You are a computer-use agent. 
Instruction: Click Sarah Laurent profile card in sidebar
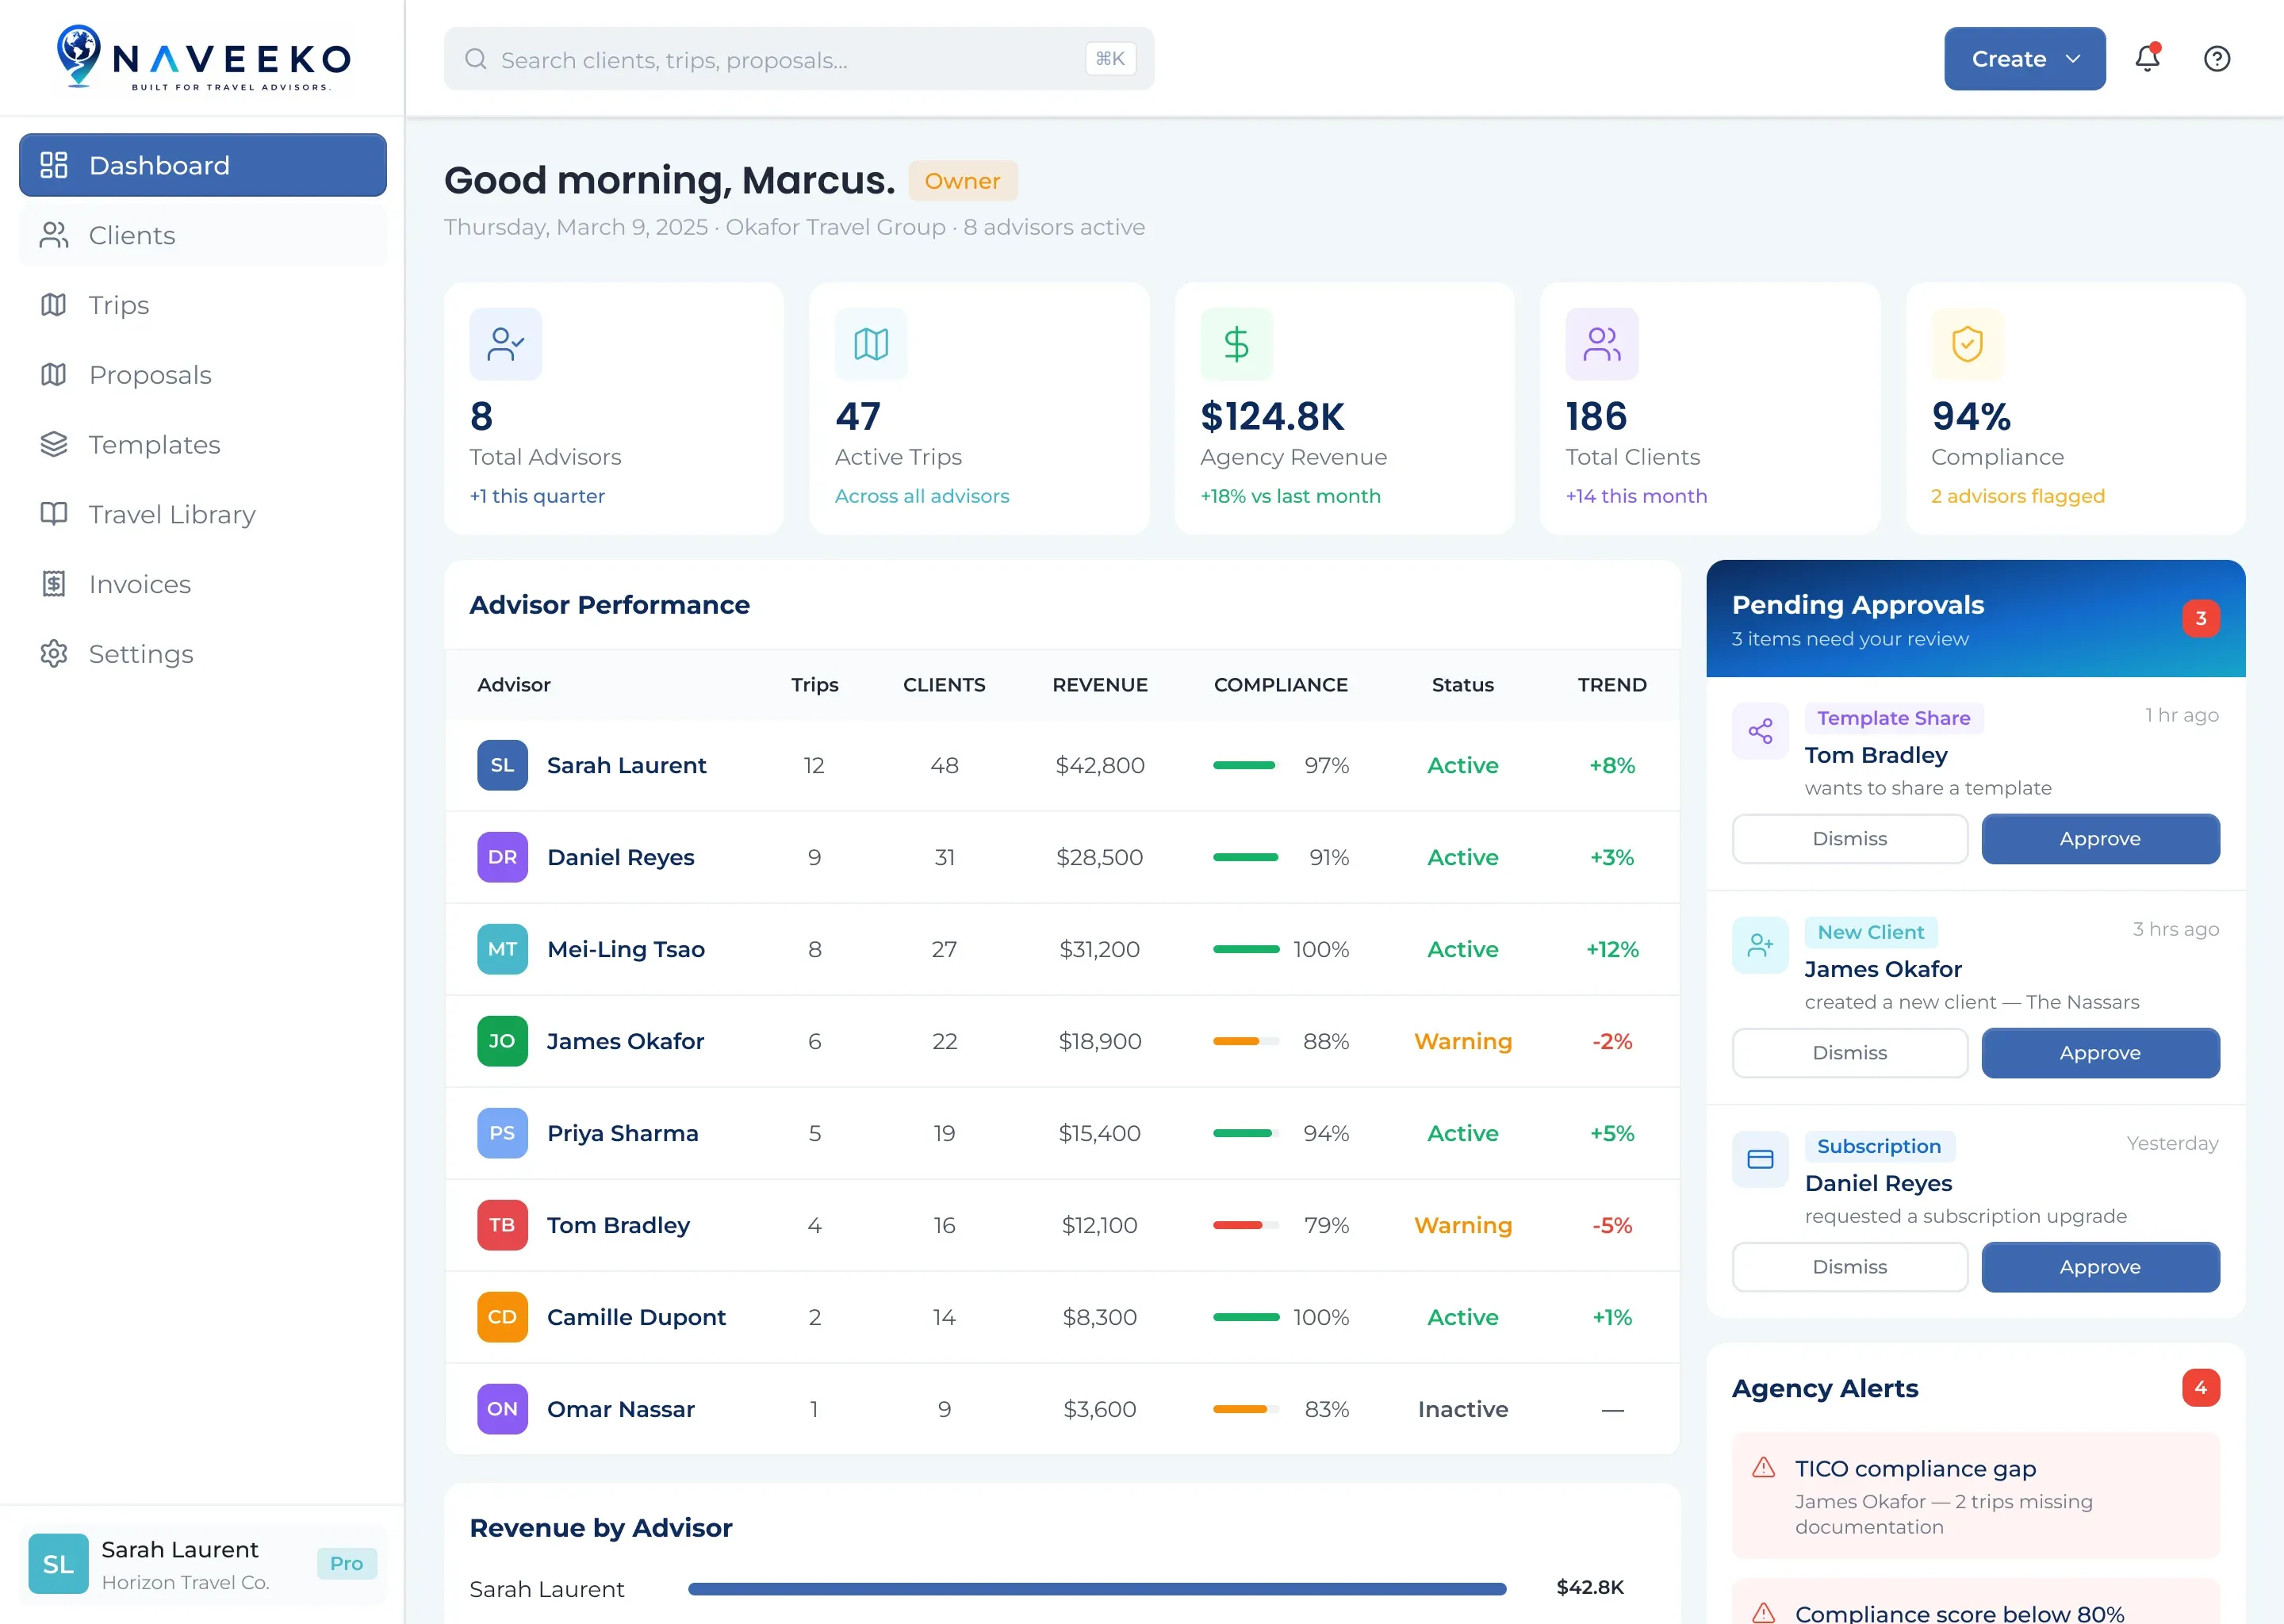203,1564
